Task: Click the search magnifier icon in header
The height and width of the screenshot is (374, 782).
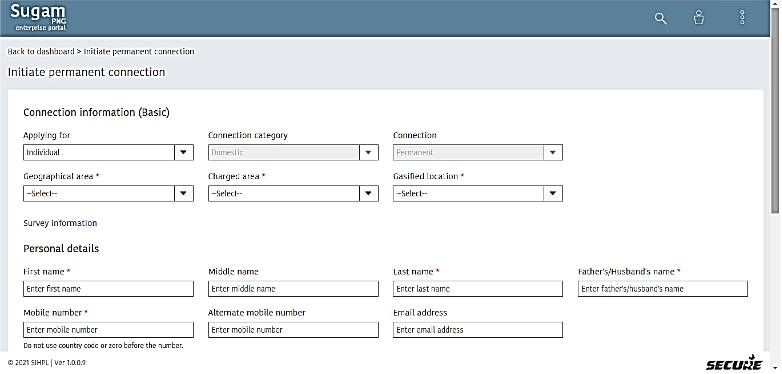Action: [x=660, y=18]
